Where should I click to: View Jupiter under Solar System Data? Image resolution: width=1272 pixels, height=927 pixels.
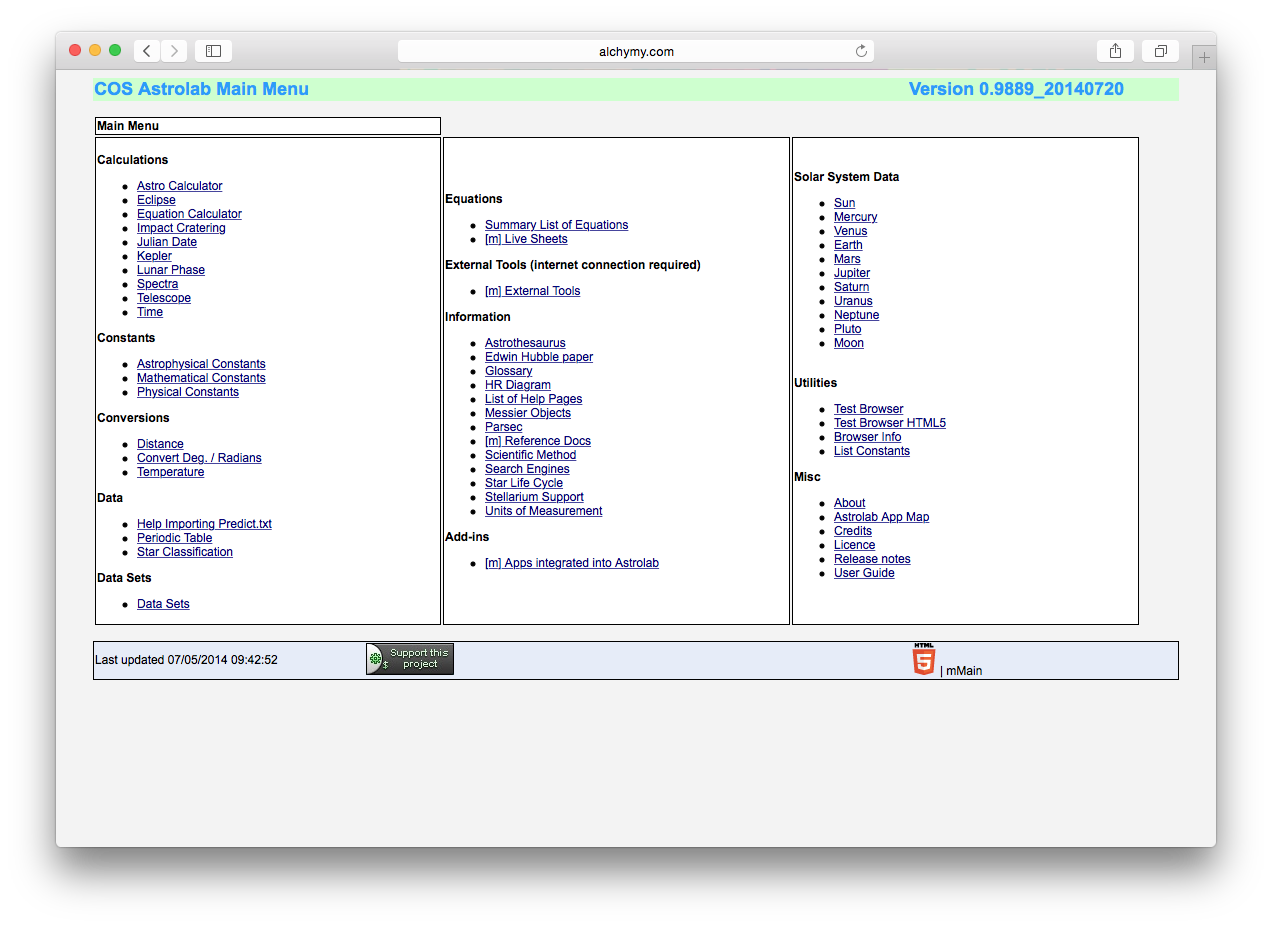tap(851, 272)
